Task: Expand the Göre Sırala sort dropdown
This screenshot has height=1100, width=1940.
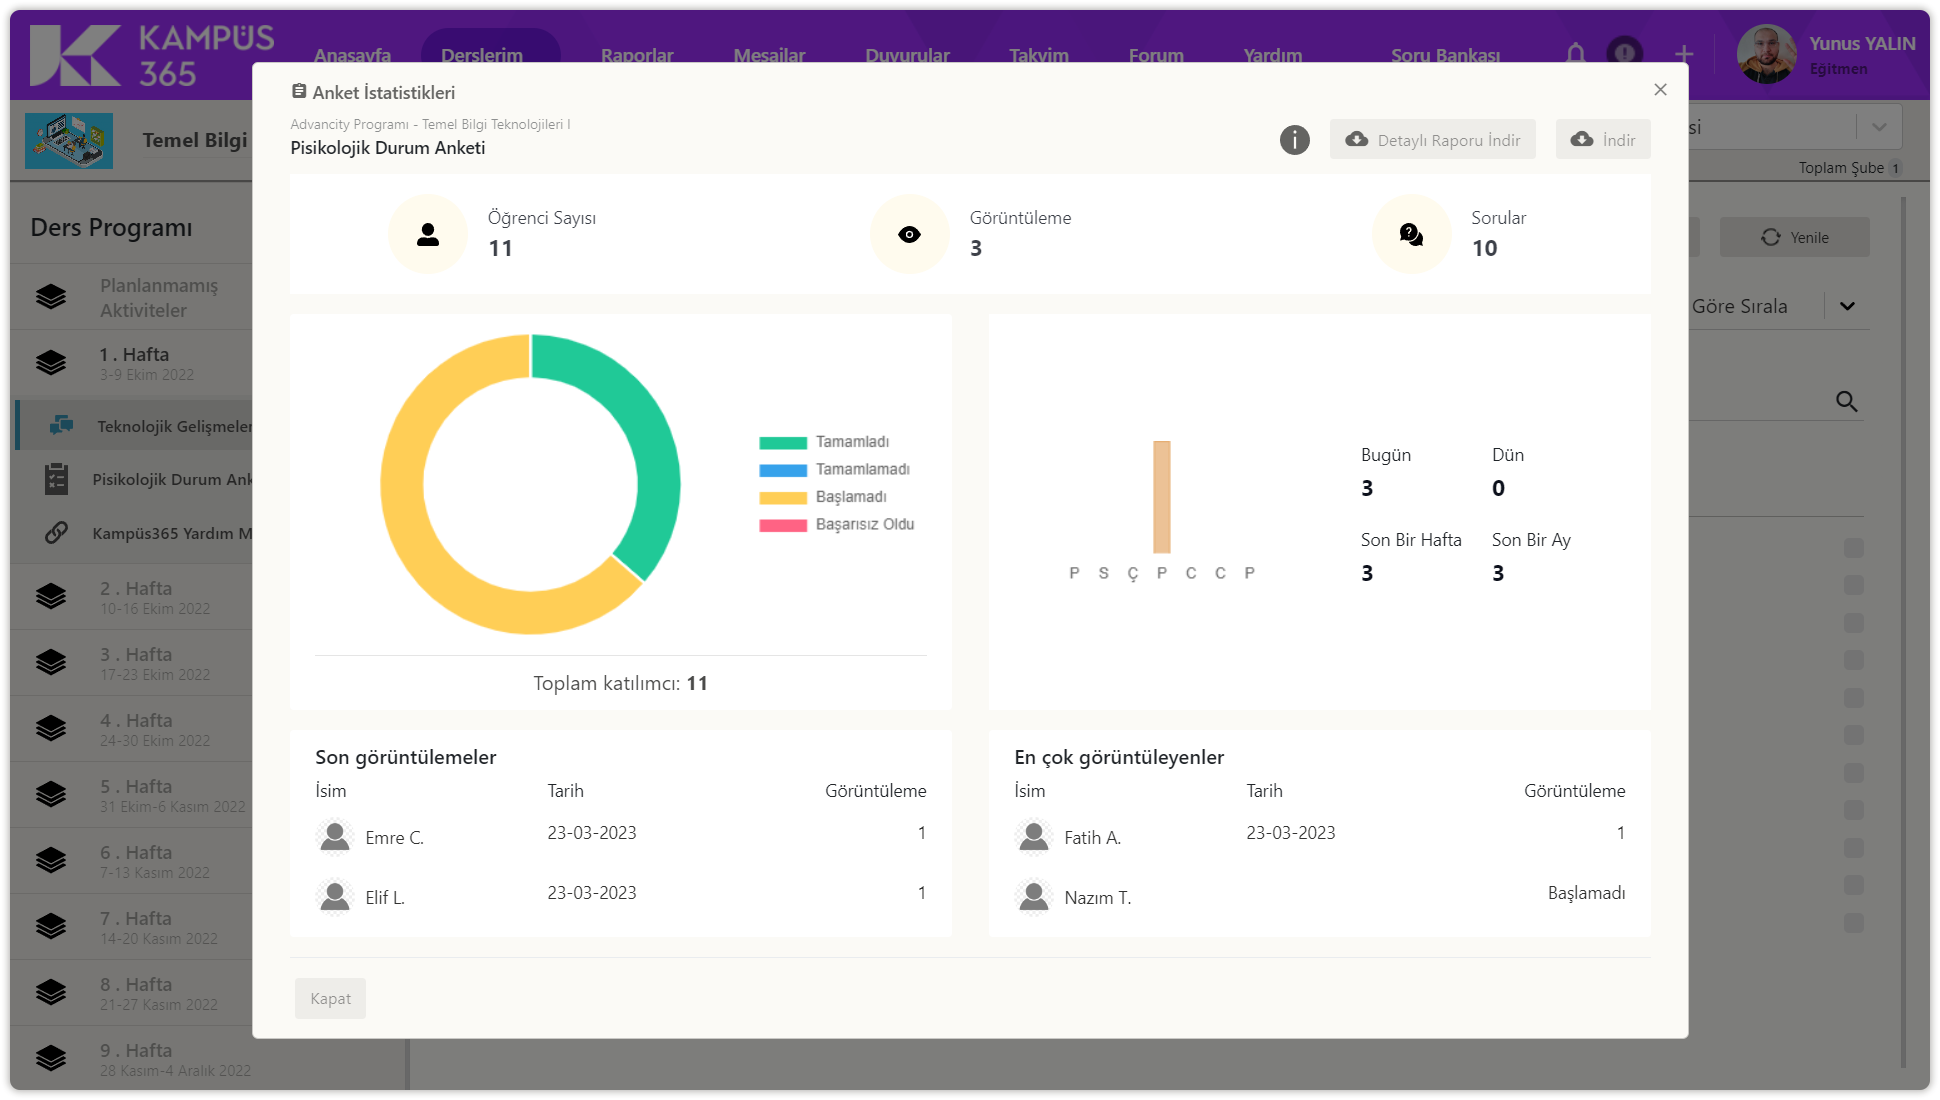Action: click(1846, 306)
